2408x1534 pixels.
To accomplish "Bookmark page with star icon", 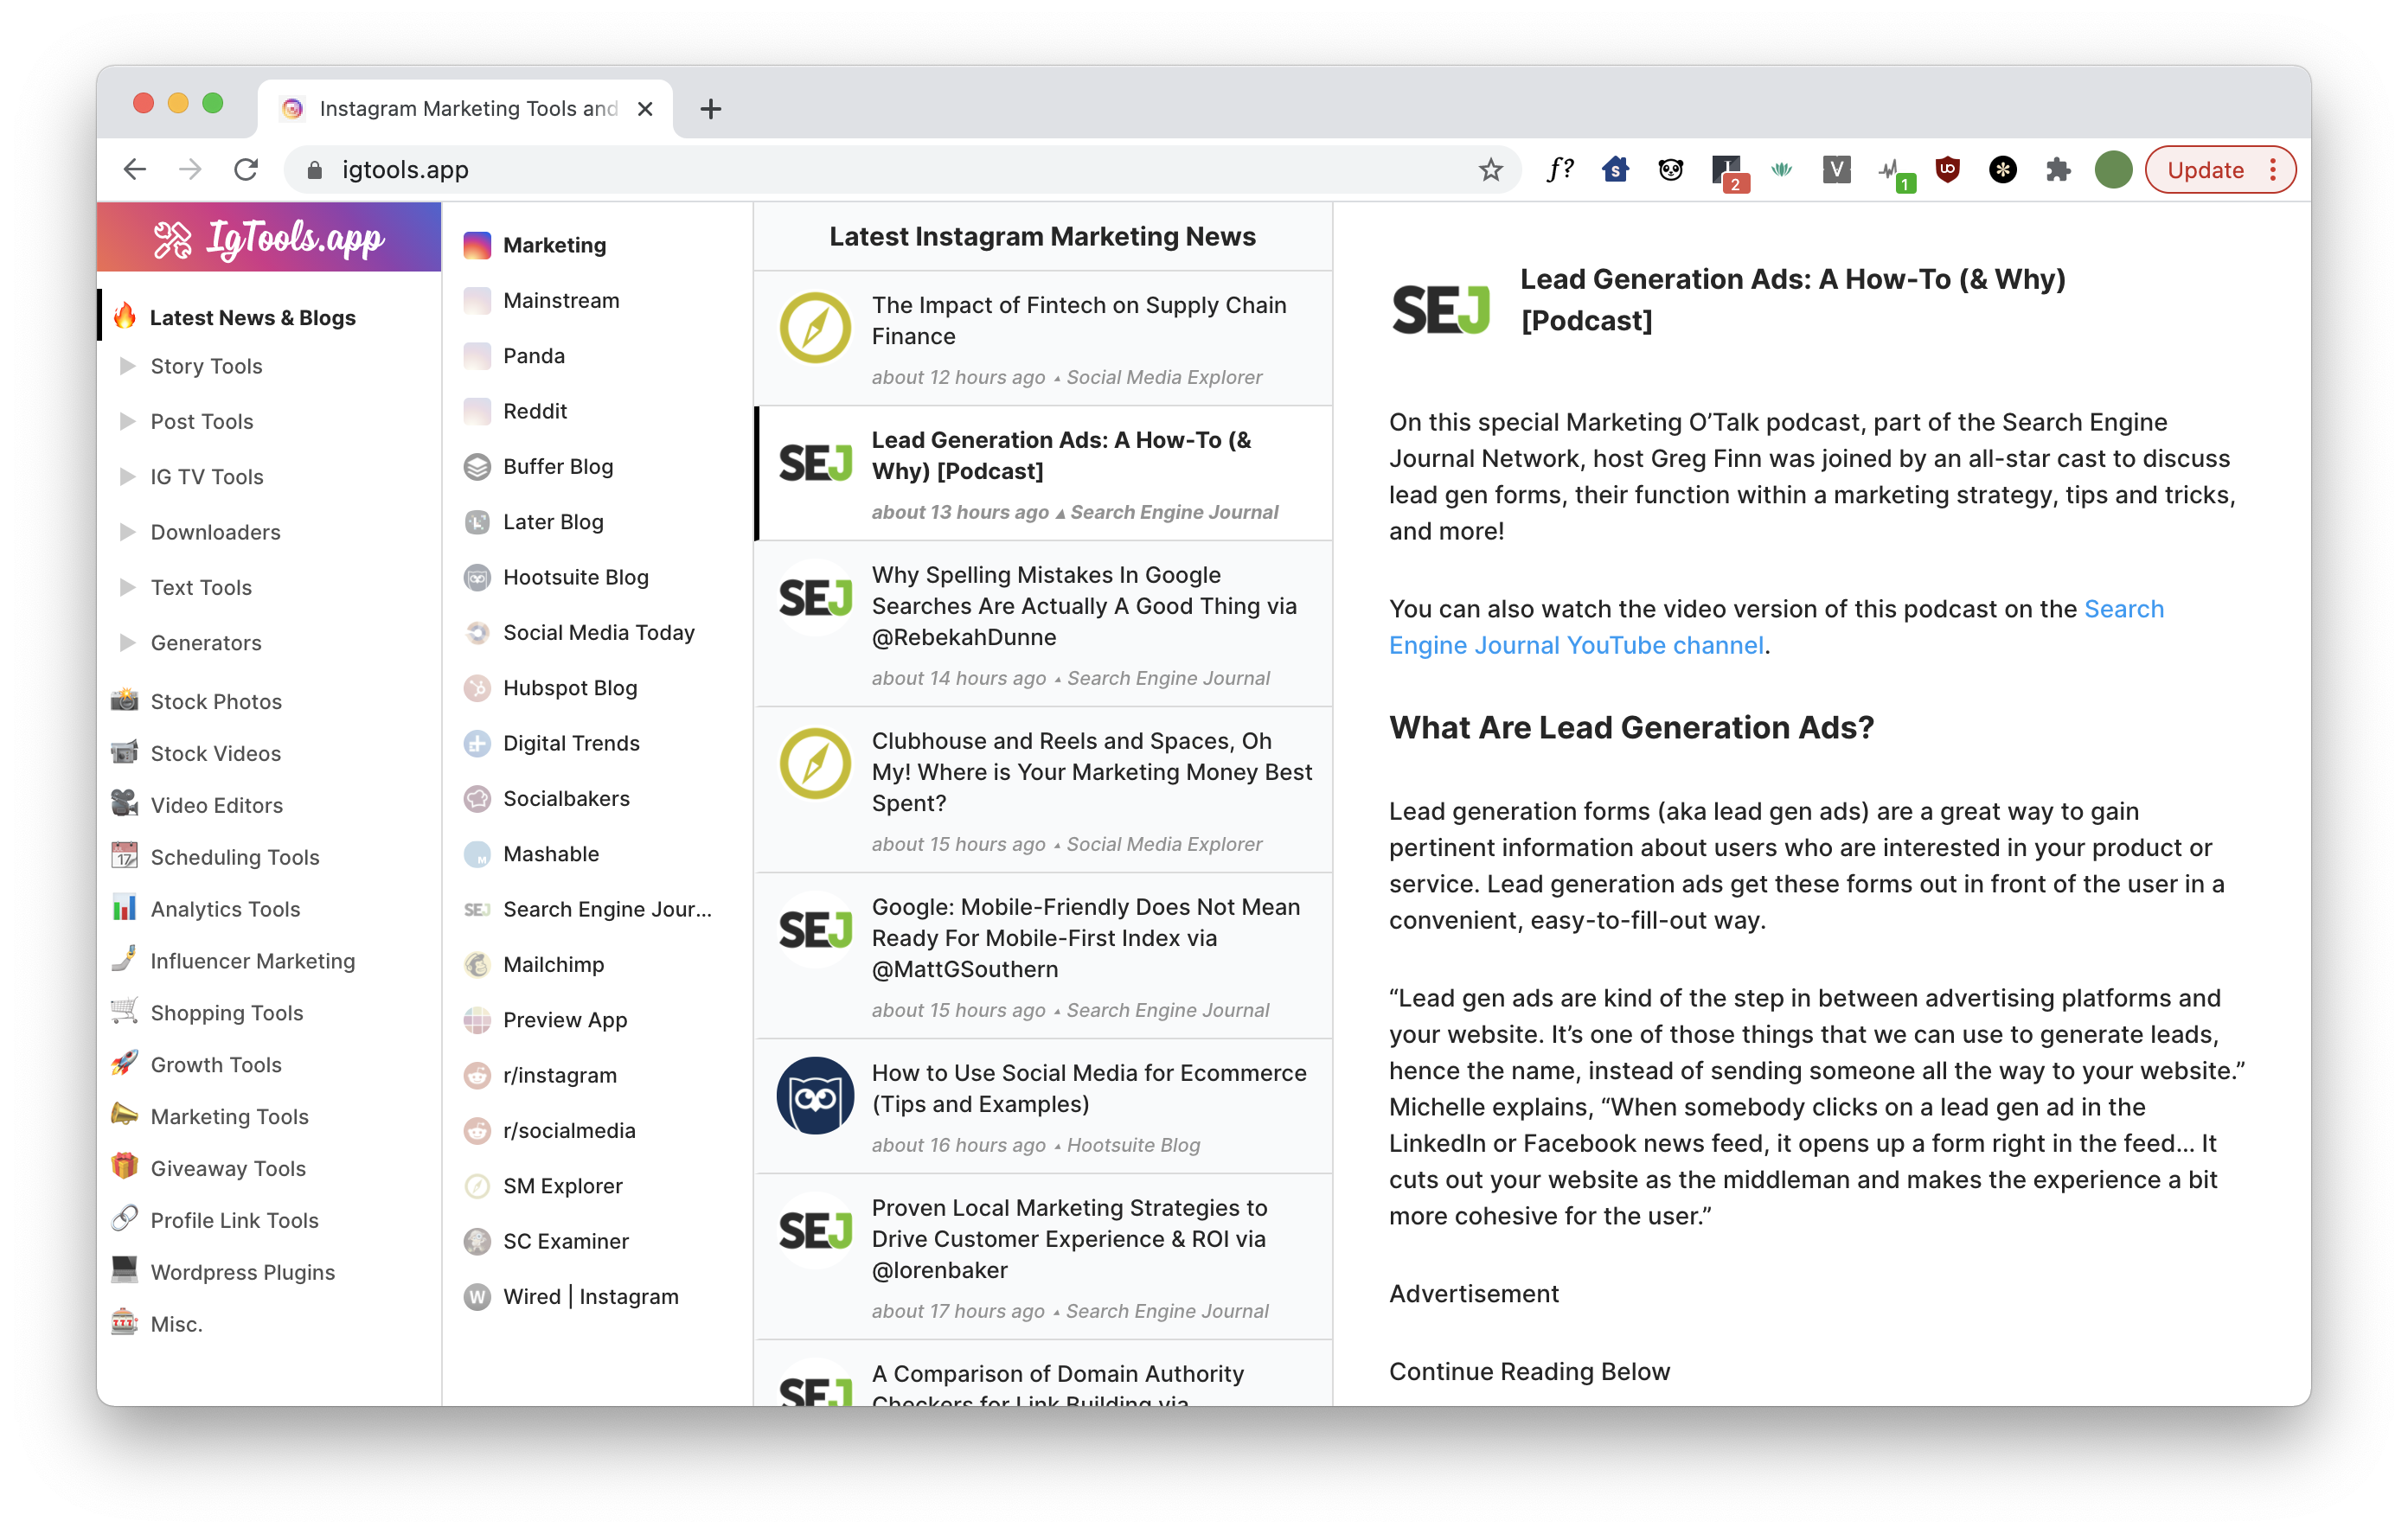I will (x=1490, y=170).
